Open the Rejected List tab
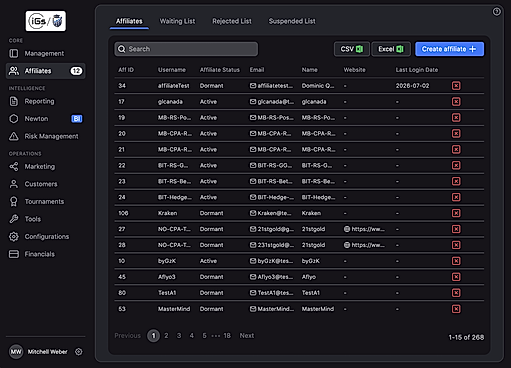 [232, 21]
